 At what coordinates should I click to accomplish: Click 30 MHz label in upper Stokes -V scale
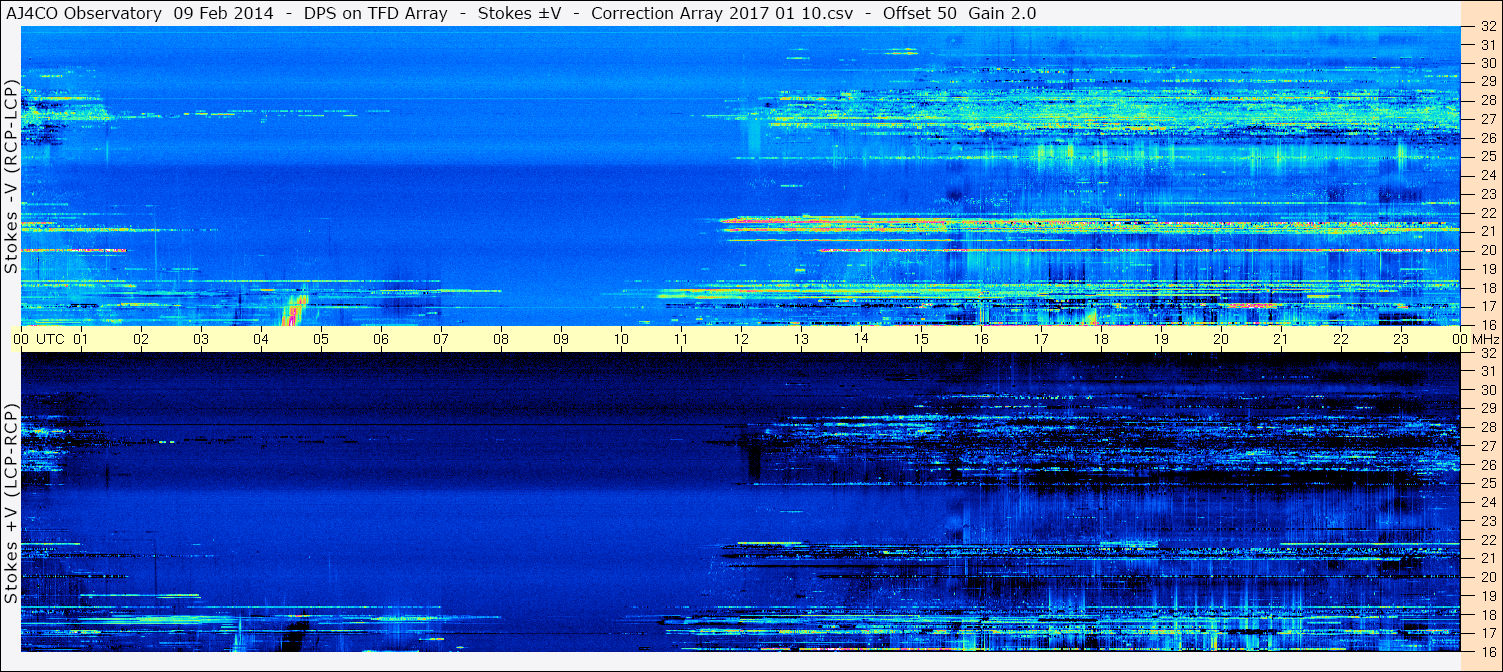click(x=1487, y=63)
